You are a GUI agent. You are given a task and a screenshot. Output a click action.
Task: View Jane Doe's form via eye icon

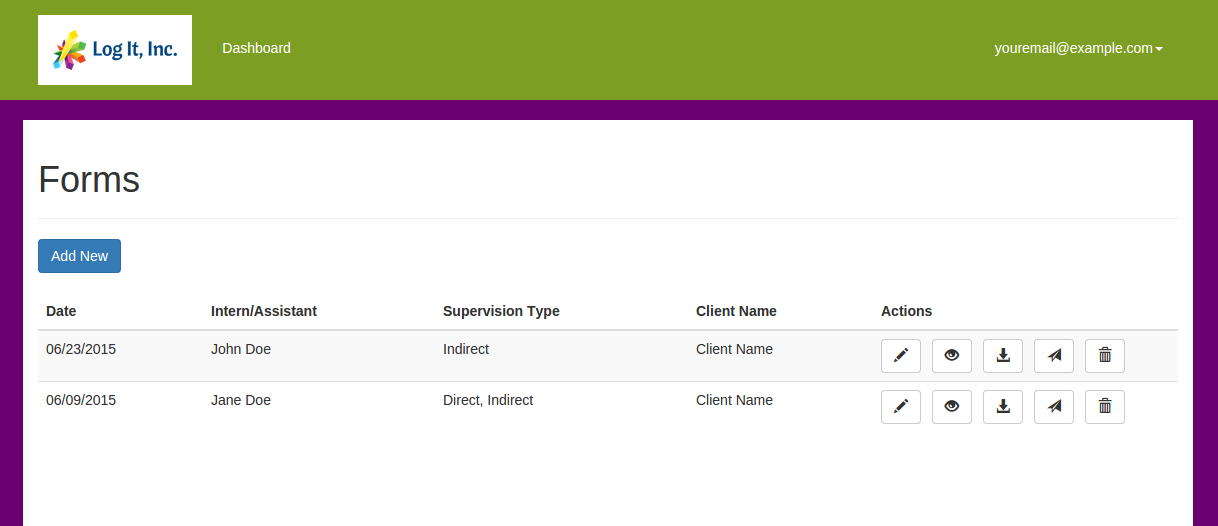(952, 406)
